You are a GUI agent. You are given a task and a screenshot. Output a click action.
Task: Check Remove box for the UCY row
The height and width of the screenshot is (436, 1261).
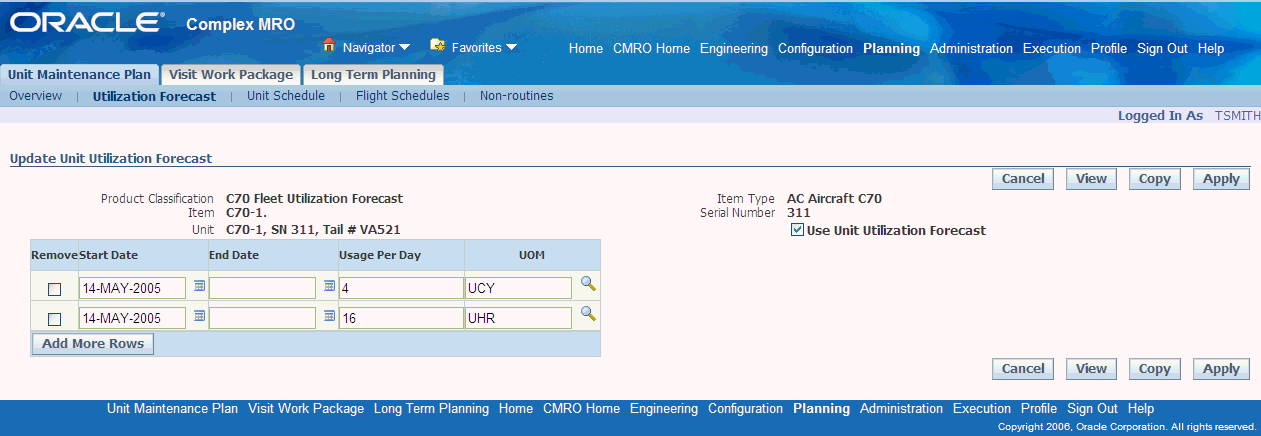point(55,289)
